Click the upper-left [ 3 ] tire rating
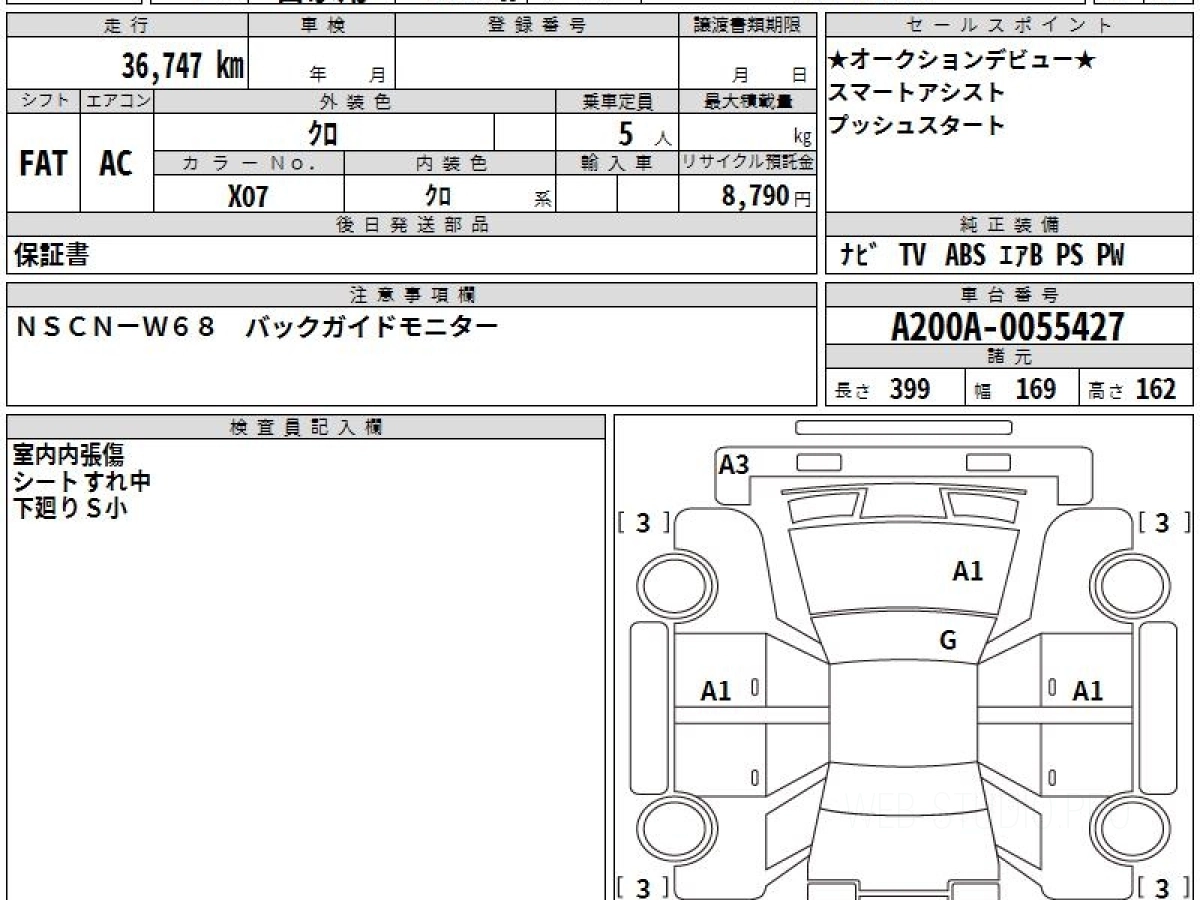 tap(644, 523)
